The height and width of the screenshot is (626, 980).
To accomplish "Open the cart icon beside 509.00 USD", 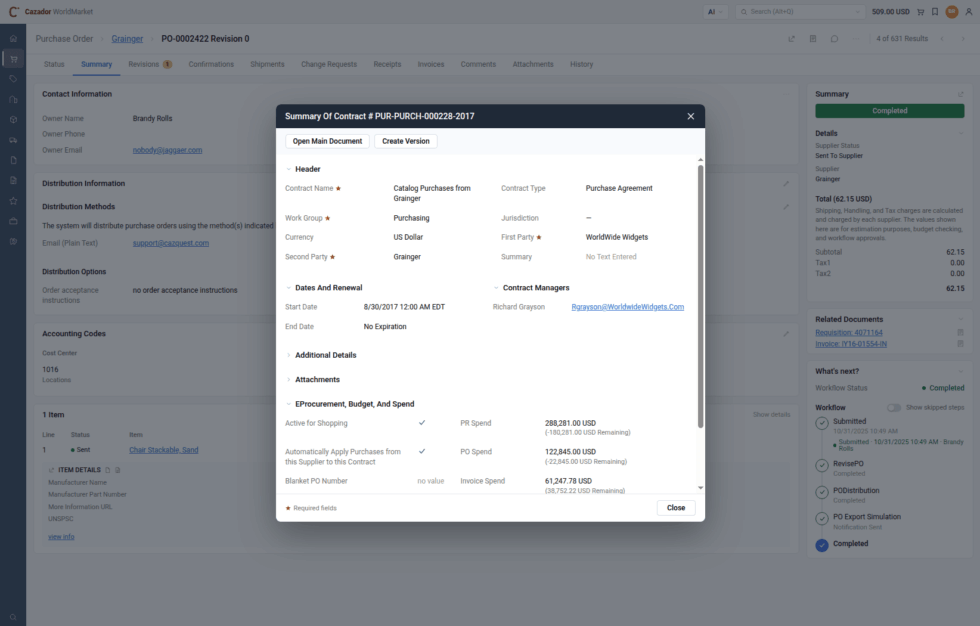I will [x=921, y=12].
